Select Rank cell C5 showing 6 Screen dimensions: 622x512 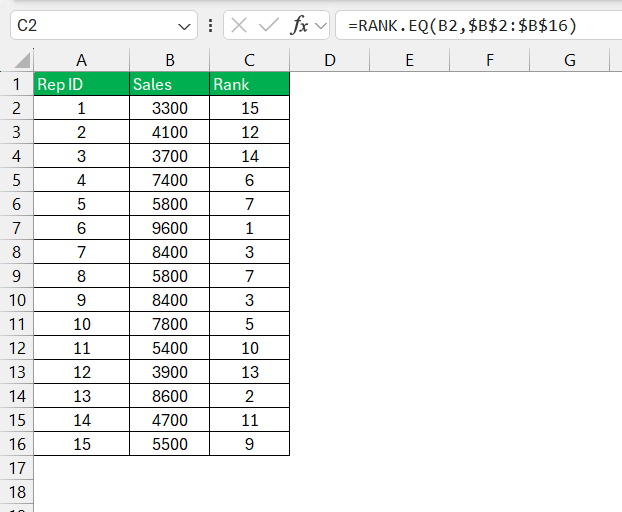tap(250, 180)
